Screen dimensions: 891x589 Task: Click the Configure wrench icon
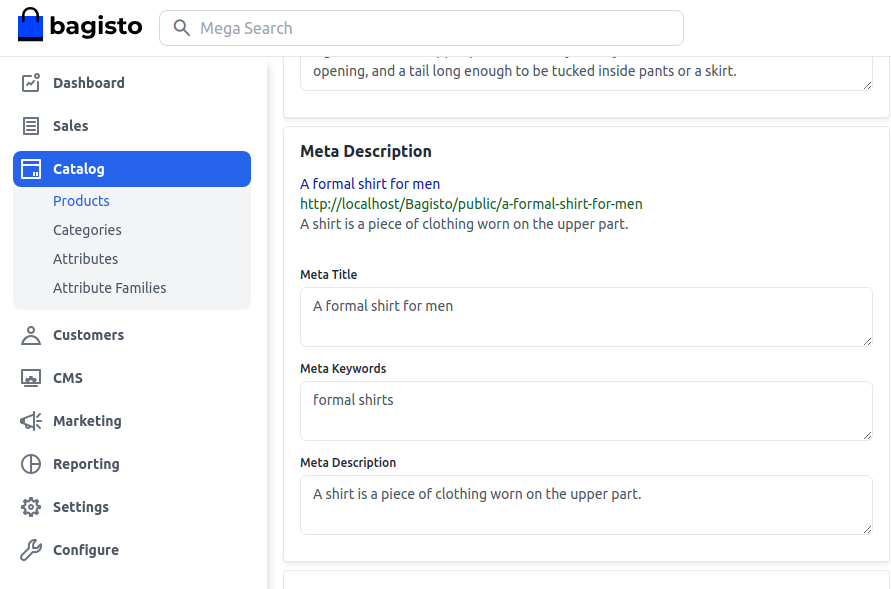(30, 550)
